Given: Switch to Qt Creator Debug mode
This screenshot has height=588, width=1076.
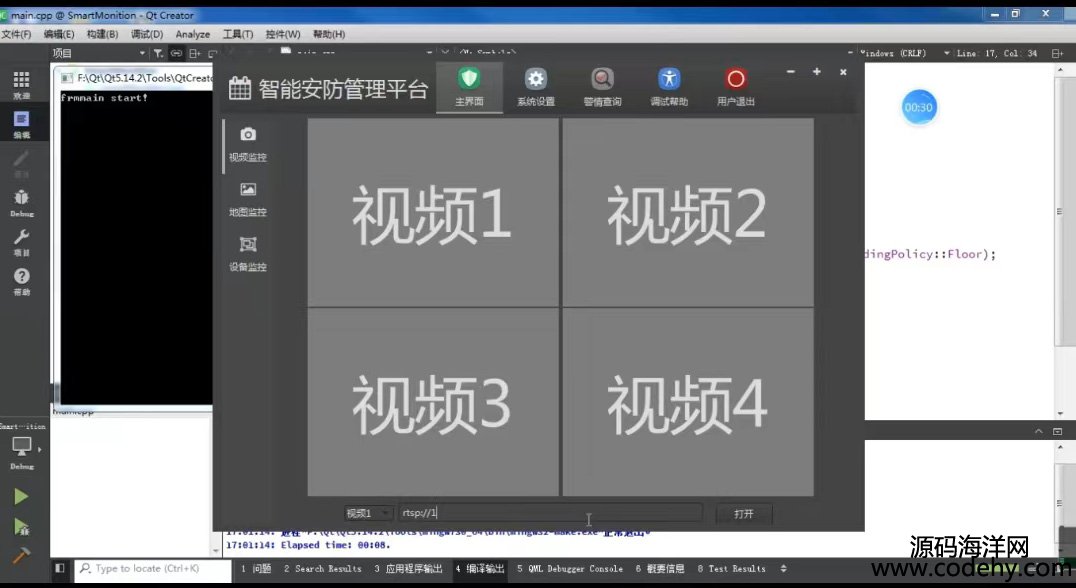Looking at the screenshot, I should click(21, 201).
